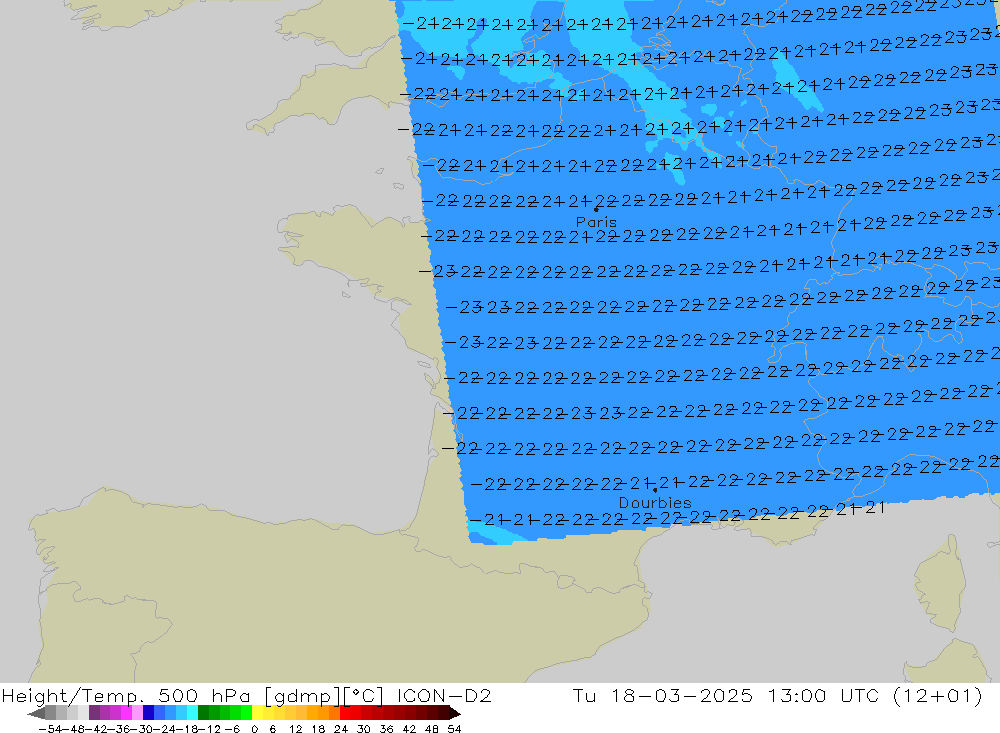Click the 36 legend value
The image size is (1000, 733).
tap(386, 729)
